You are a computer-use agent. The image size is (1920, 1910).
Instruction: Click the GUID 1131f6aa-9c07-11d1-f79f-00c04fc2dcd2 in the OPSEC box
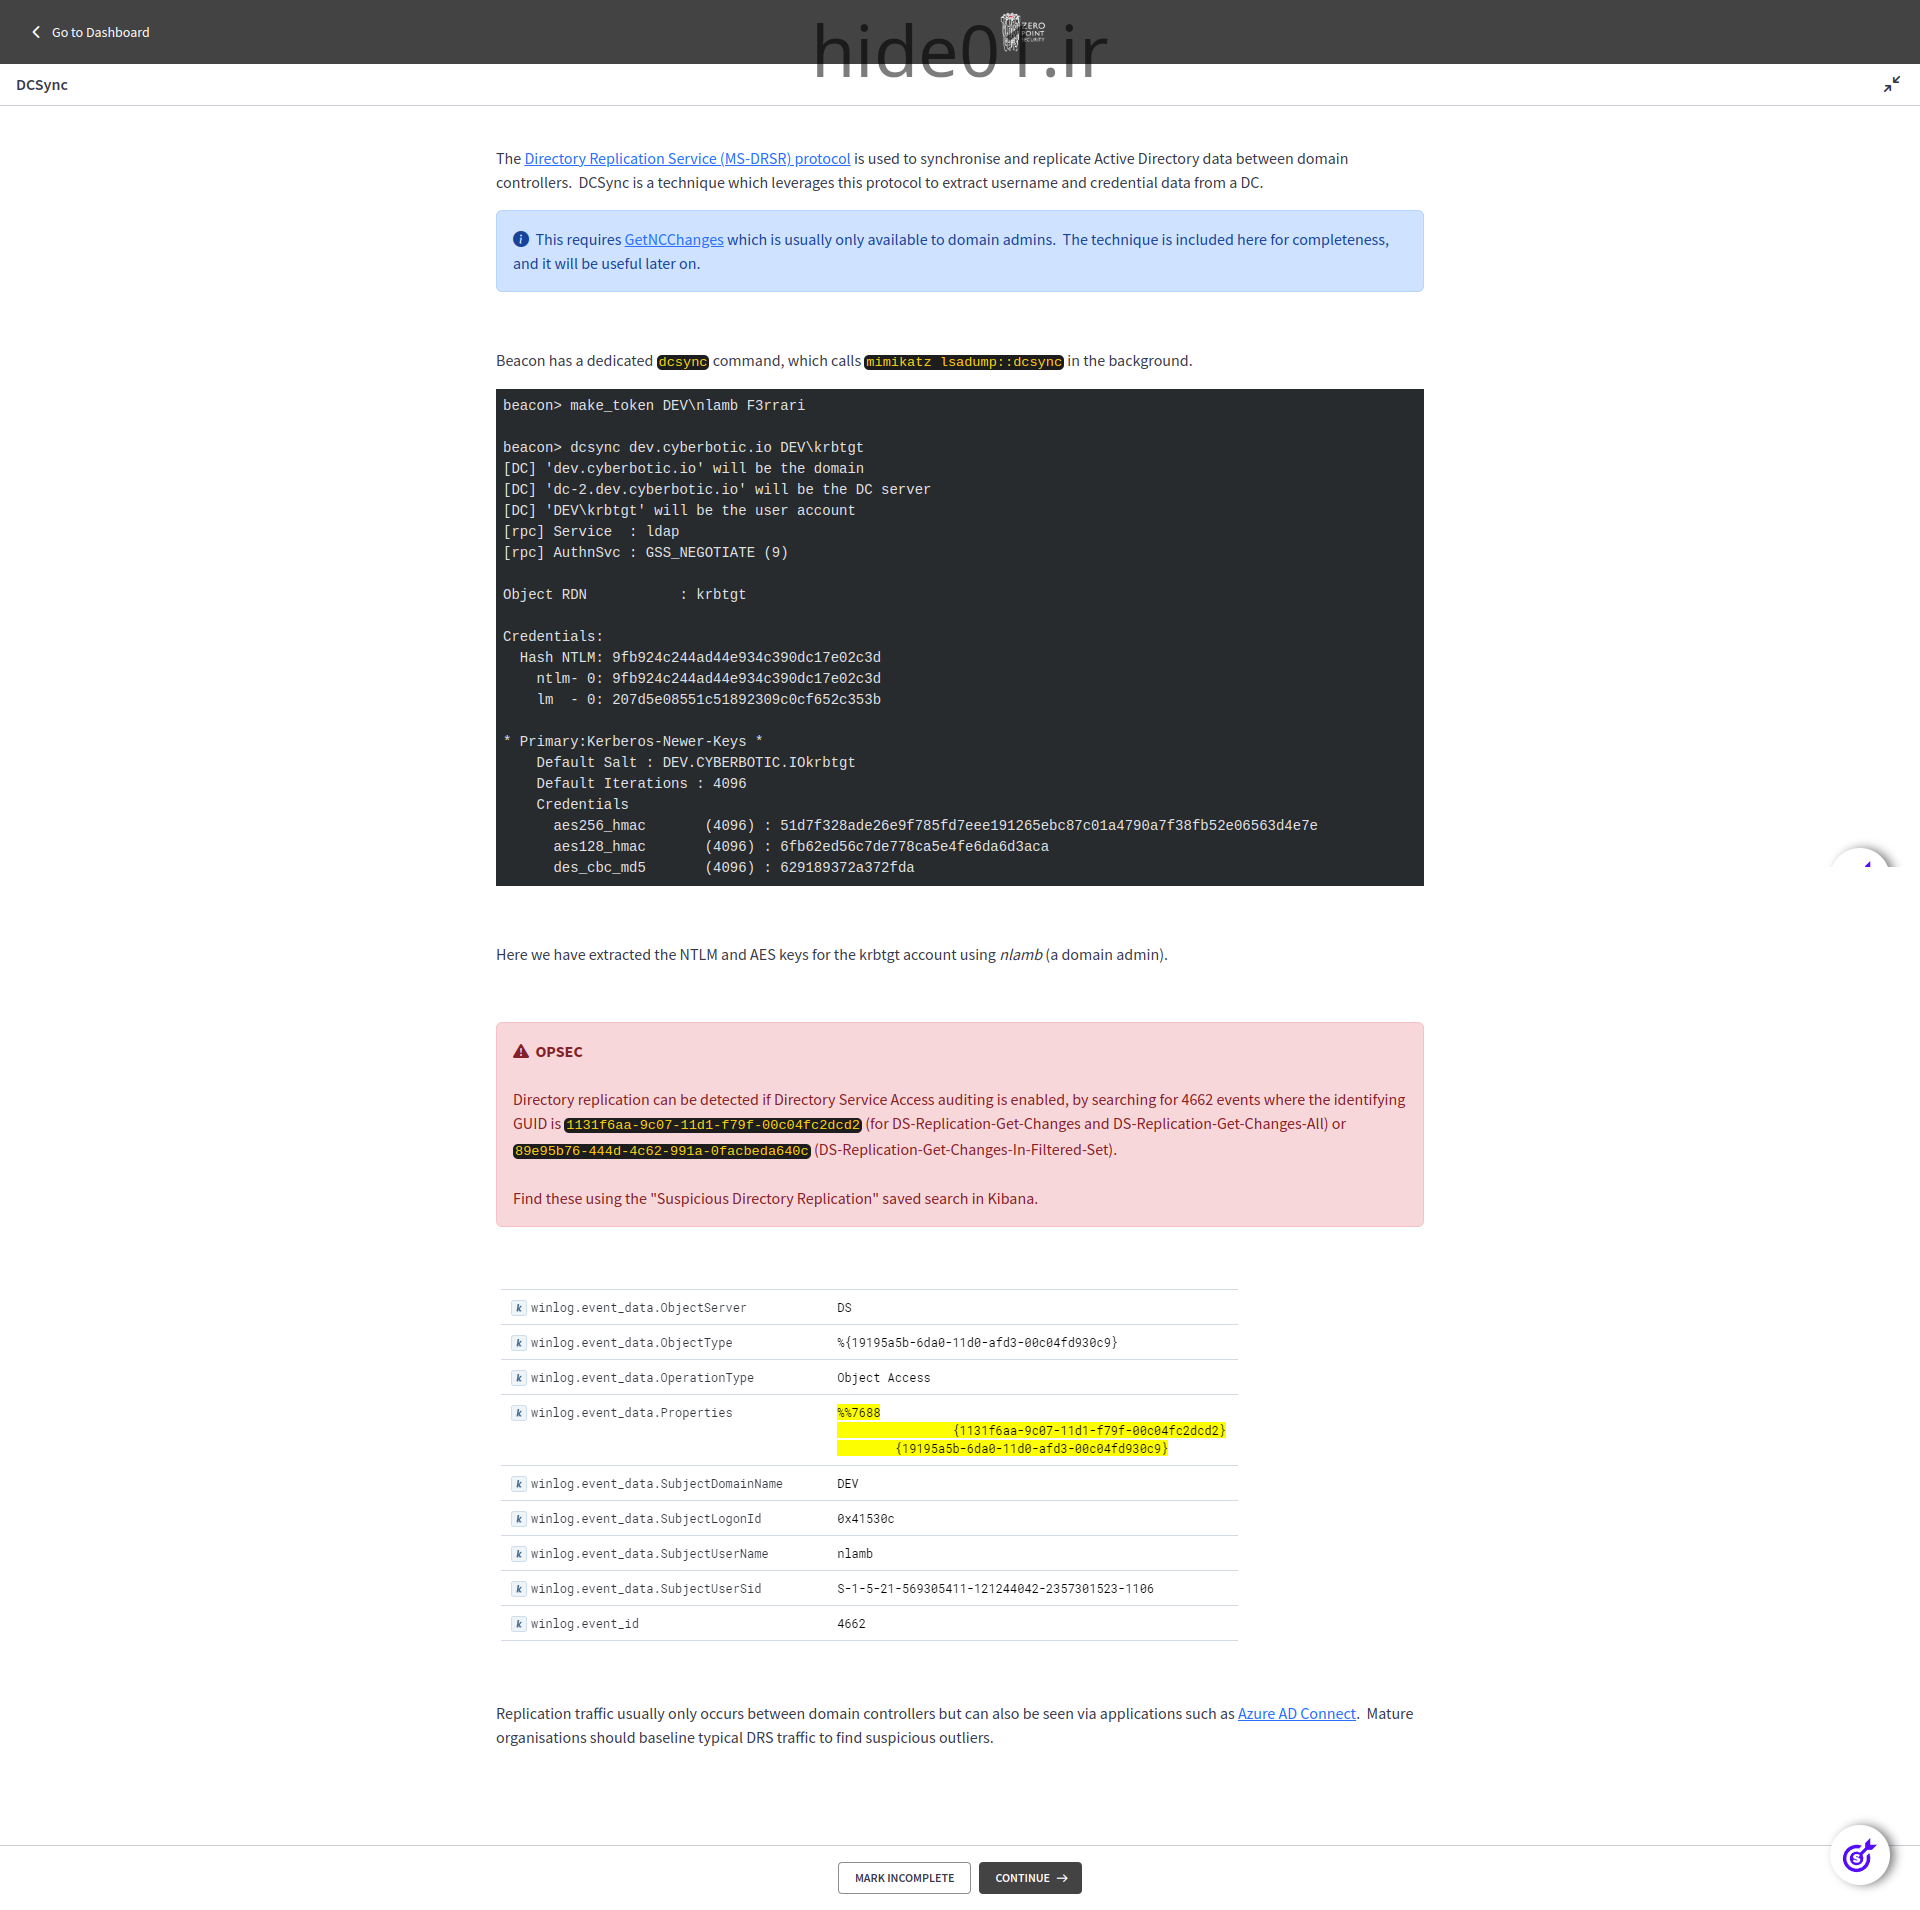[x=713, y=1125]
